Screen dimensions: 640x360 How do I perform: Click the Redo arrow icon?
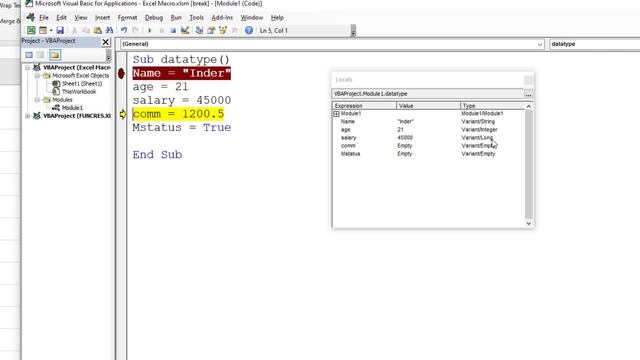tap(136, 30)
